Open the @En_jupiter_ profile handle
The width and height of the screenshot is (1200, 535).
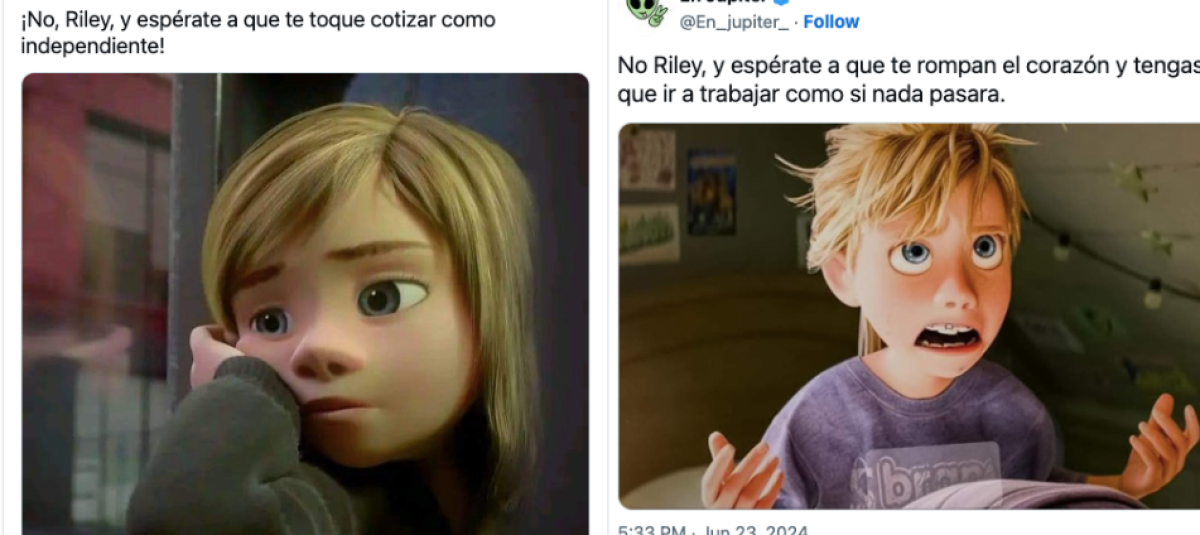734,21
